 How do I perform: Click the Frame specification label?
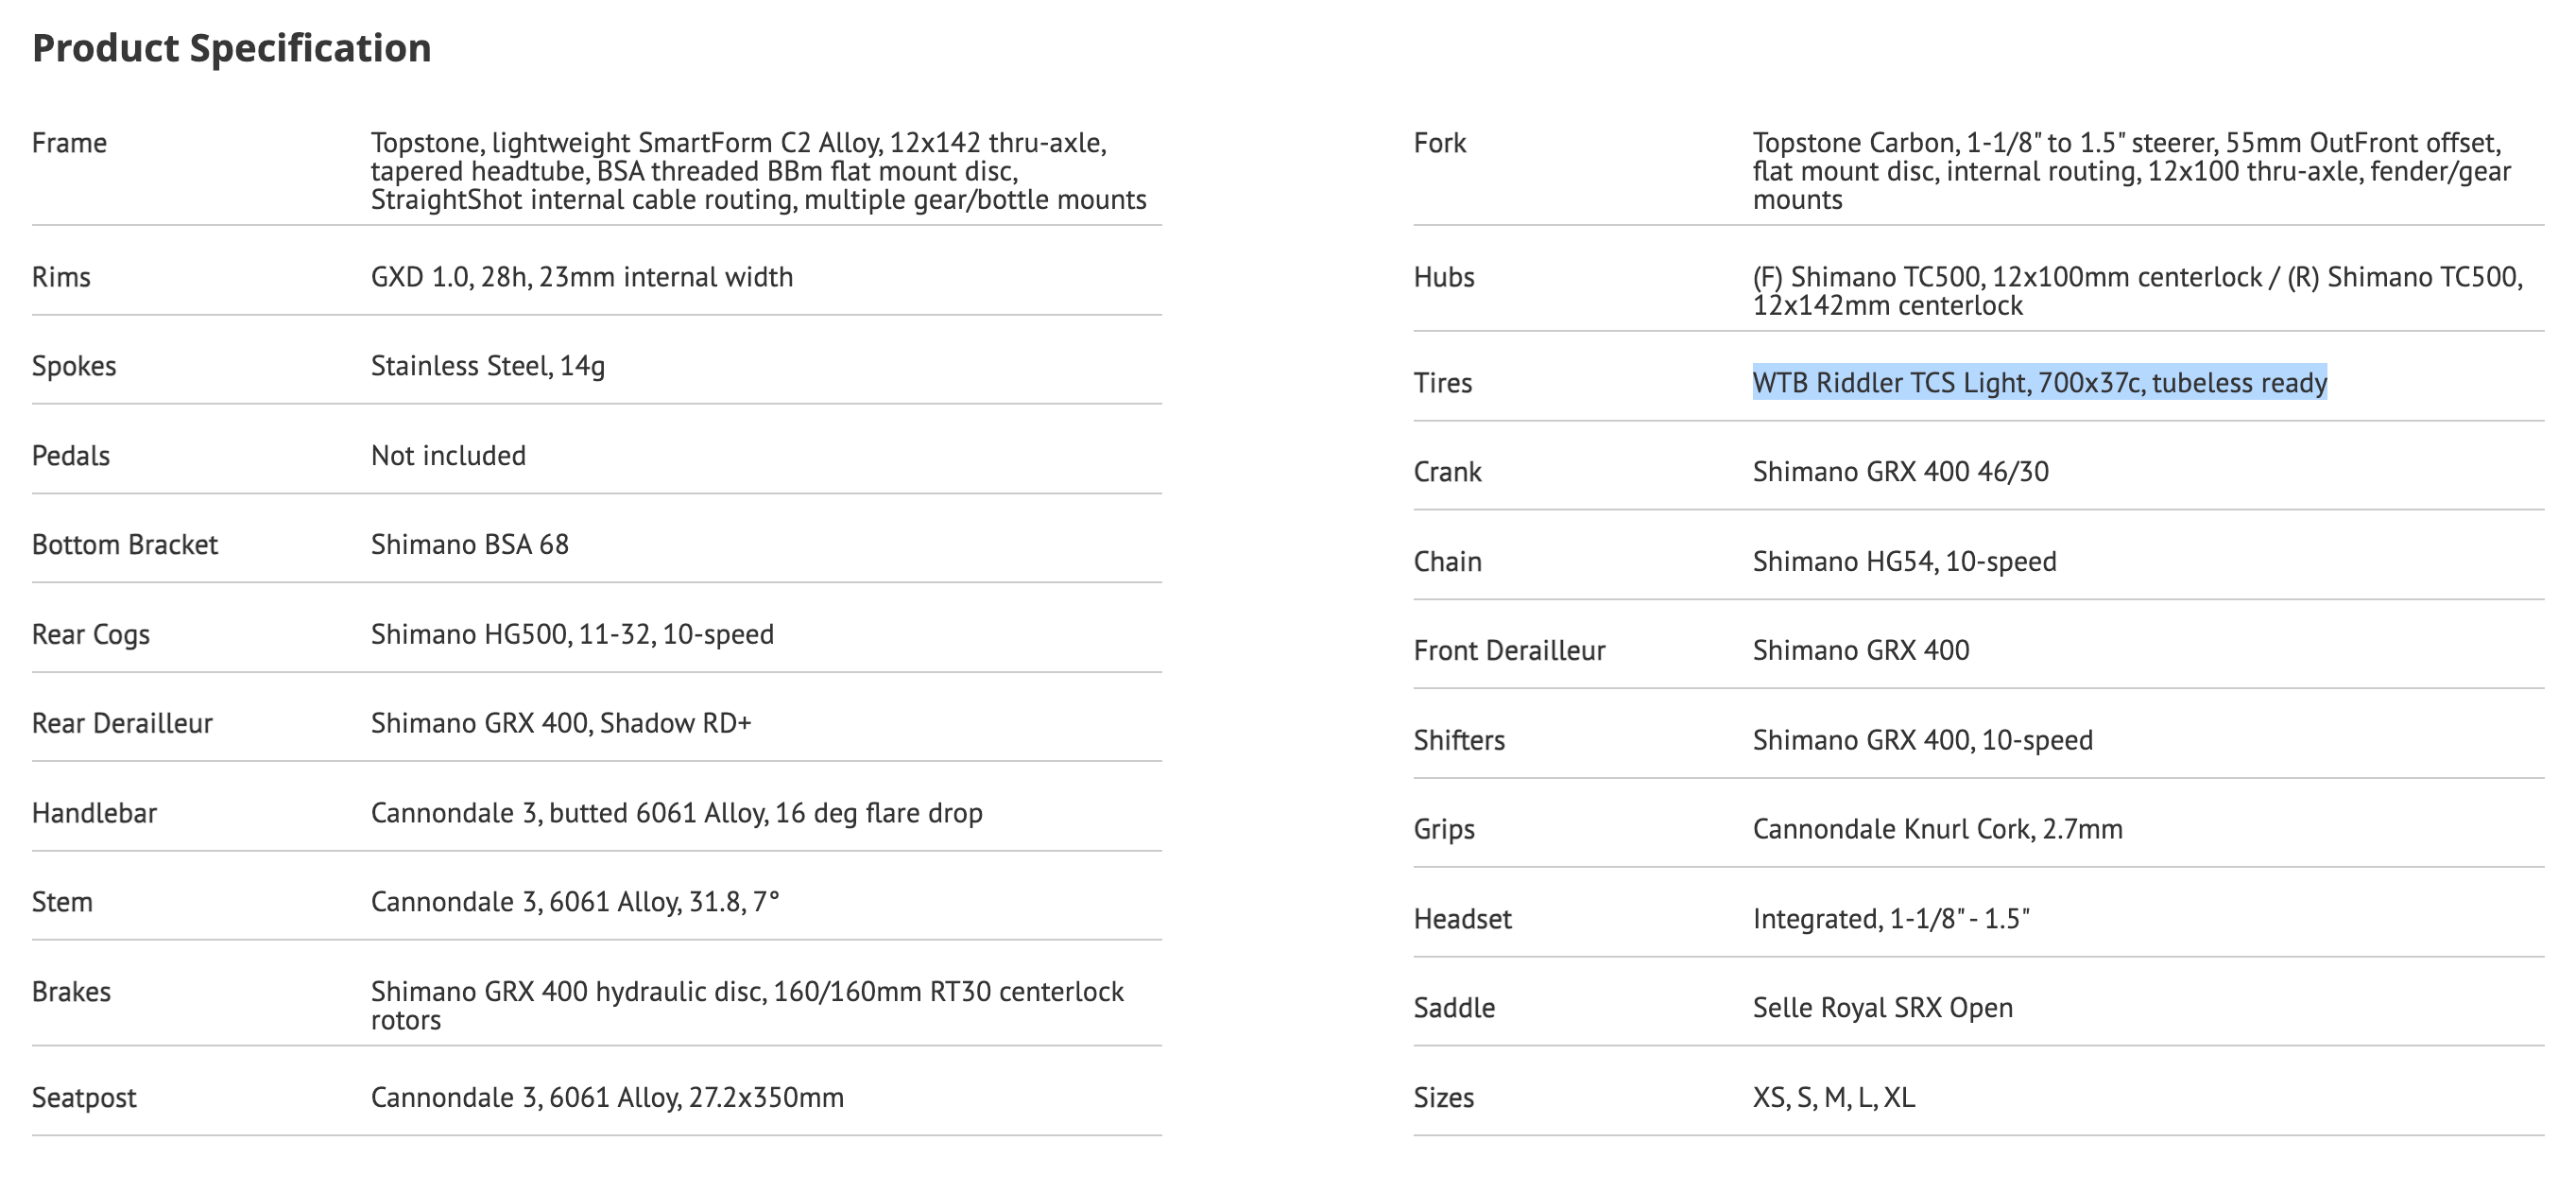point(69,142)
